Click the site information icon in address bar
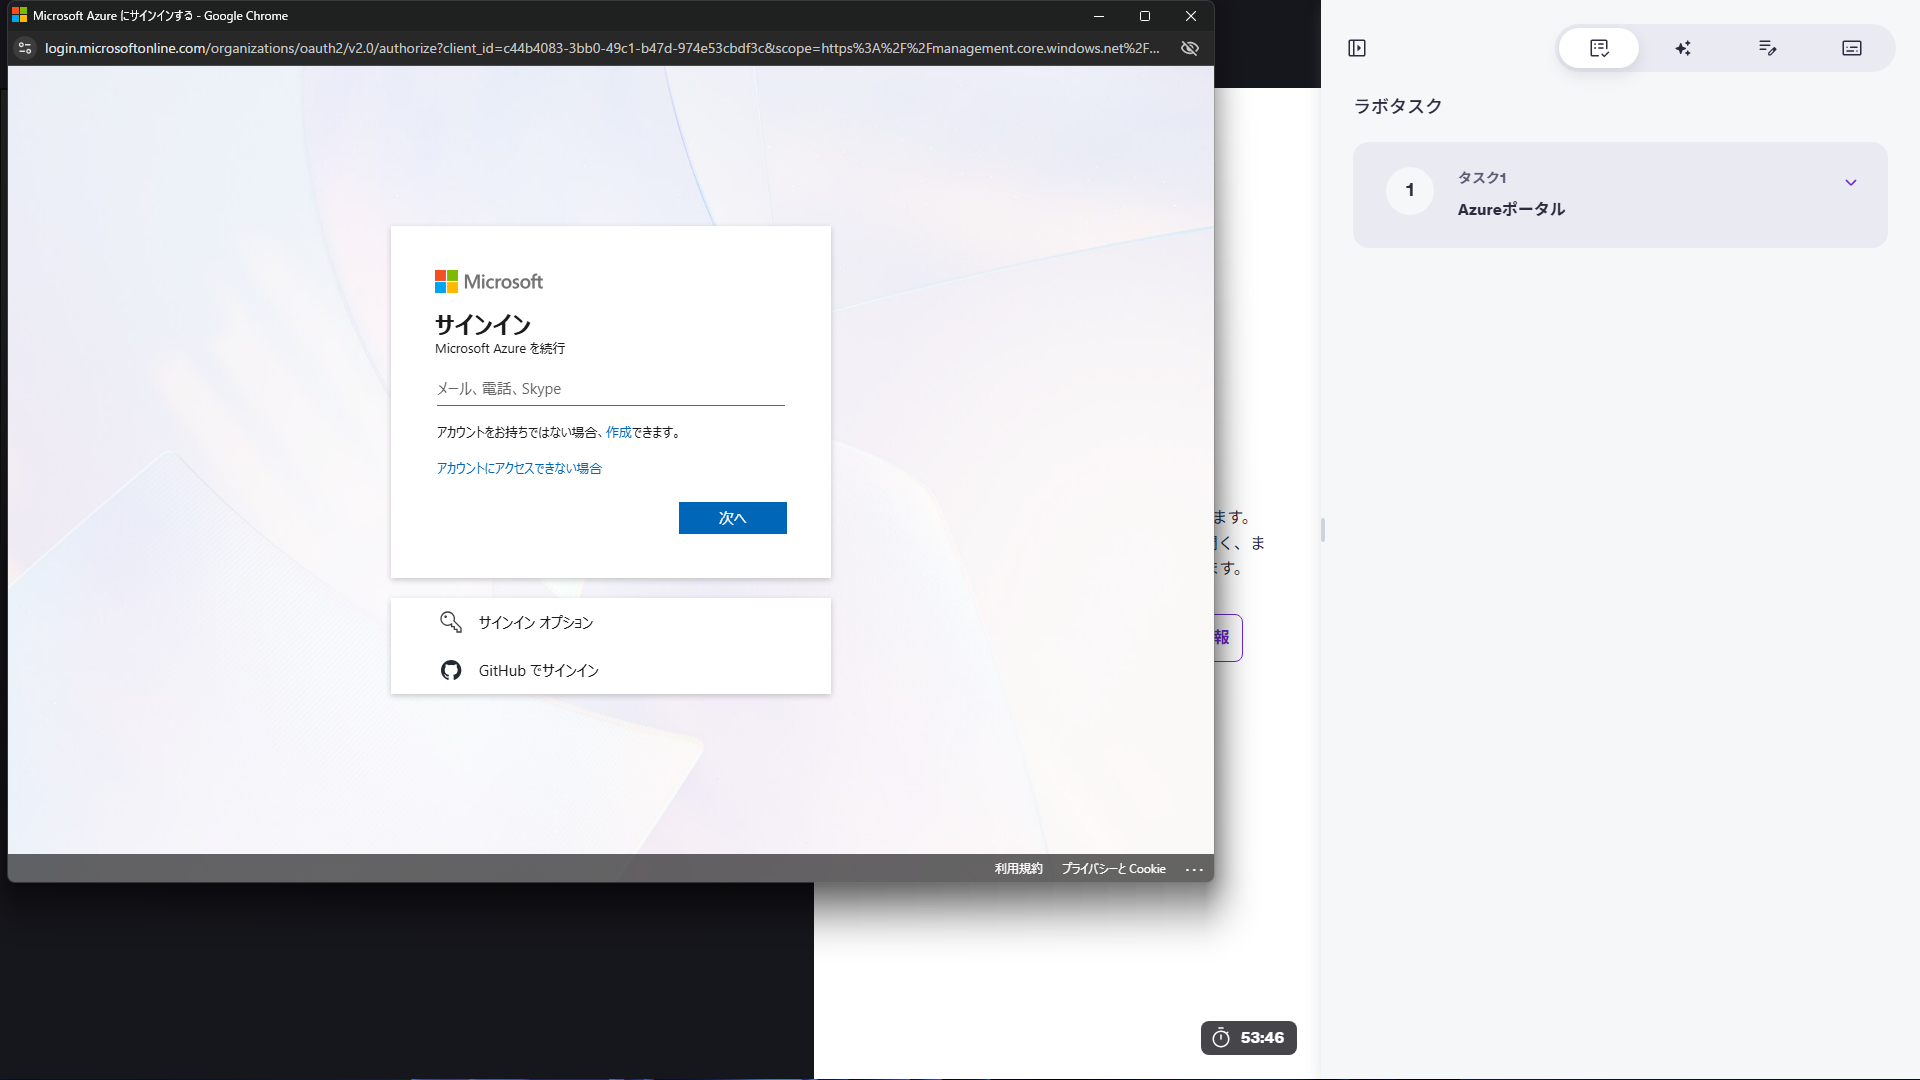 tap(25, 48)
